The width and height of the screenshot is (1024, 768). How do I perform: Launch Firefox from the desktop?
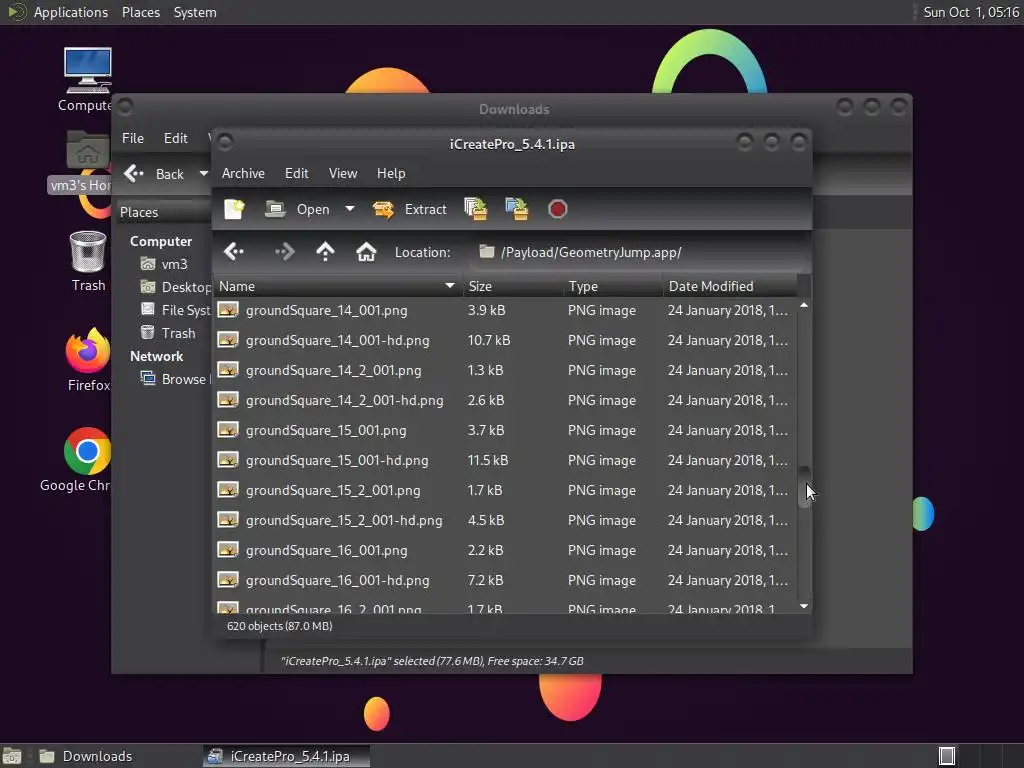88,360
